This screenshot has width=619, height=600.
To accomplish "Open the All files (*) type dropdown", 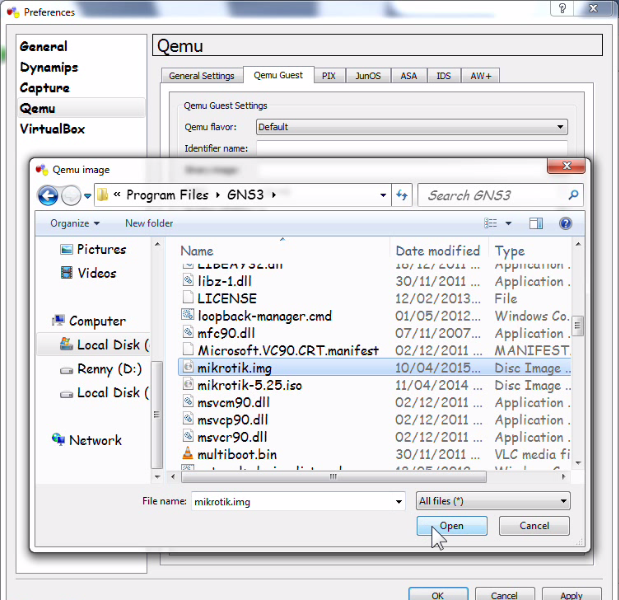I will [493, 501].
